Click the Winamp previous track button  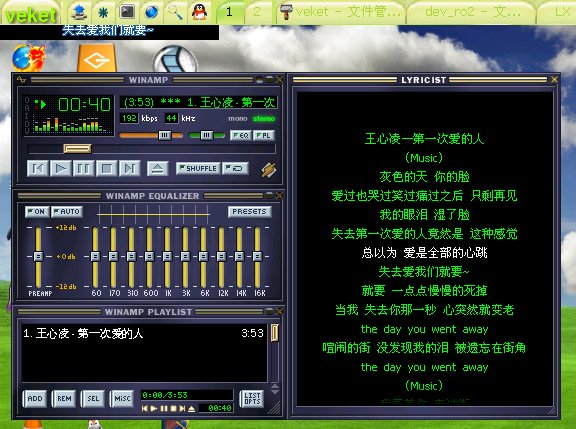pyautogui.click(x=38, y=169)
